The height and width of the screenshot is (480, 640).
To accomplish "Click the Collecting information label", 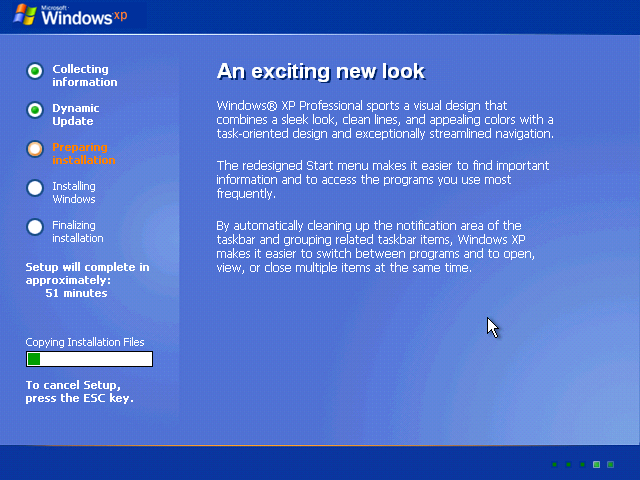I will (x=84, y=75).
